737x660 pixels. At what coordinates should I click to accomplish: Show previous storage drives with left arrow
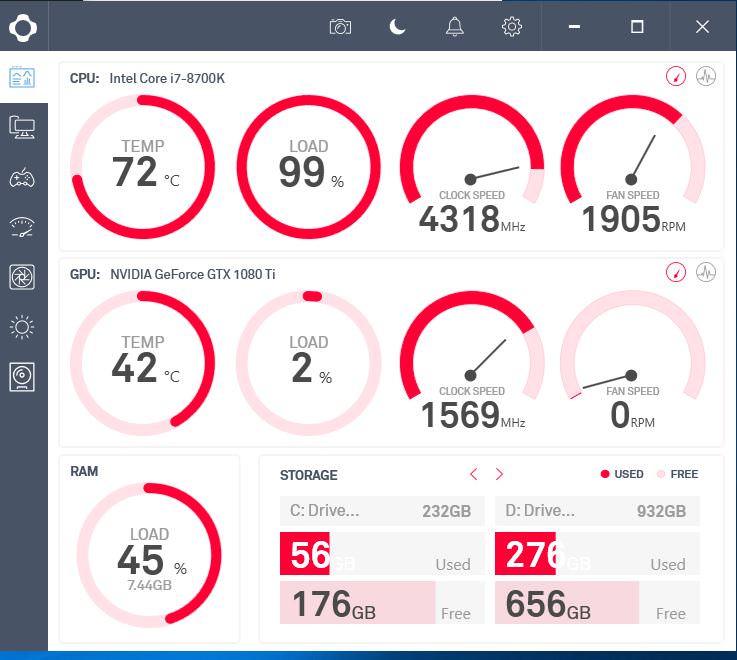click(474, 474)
